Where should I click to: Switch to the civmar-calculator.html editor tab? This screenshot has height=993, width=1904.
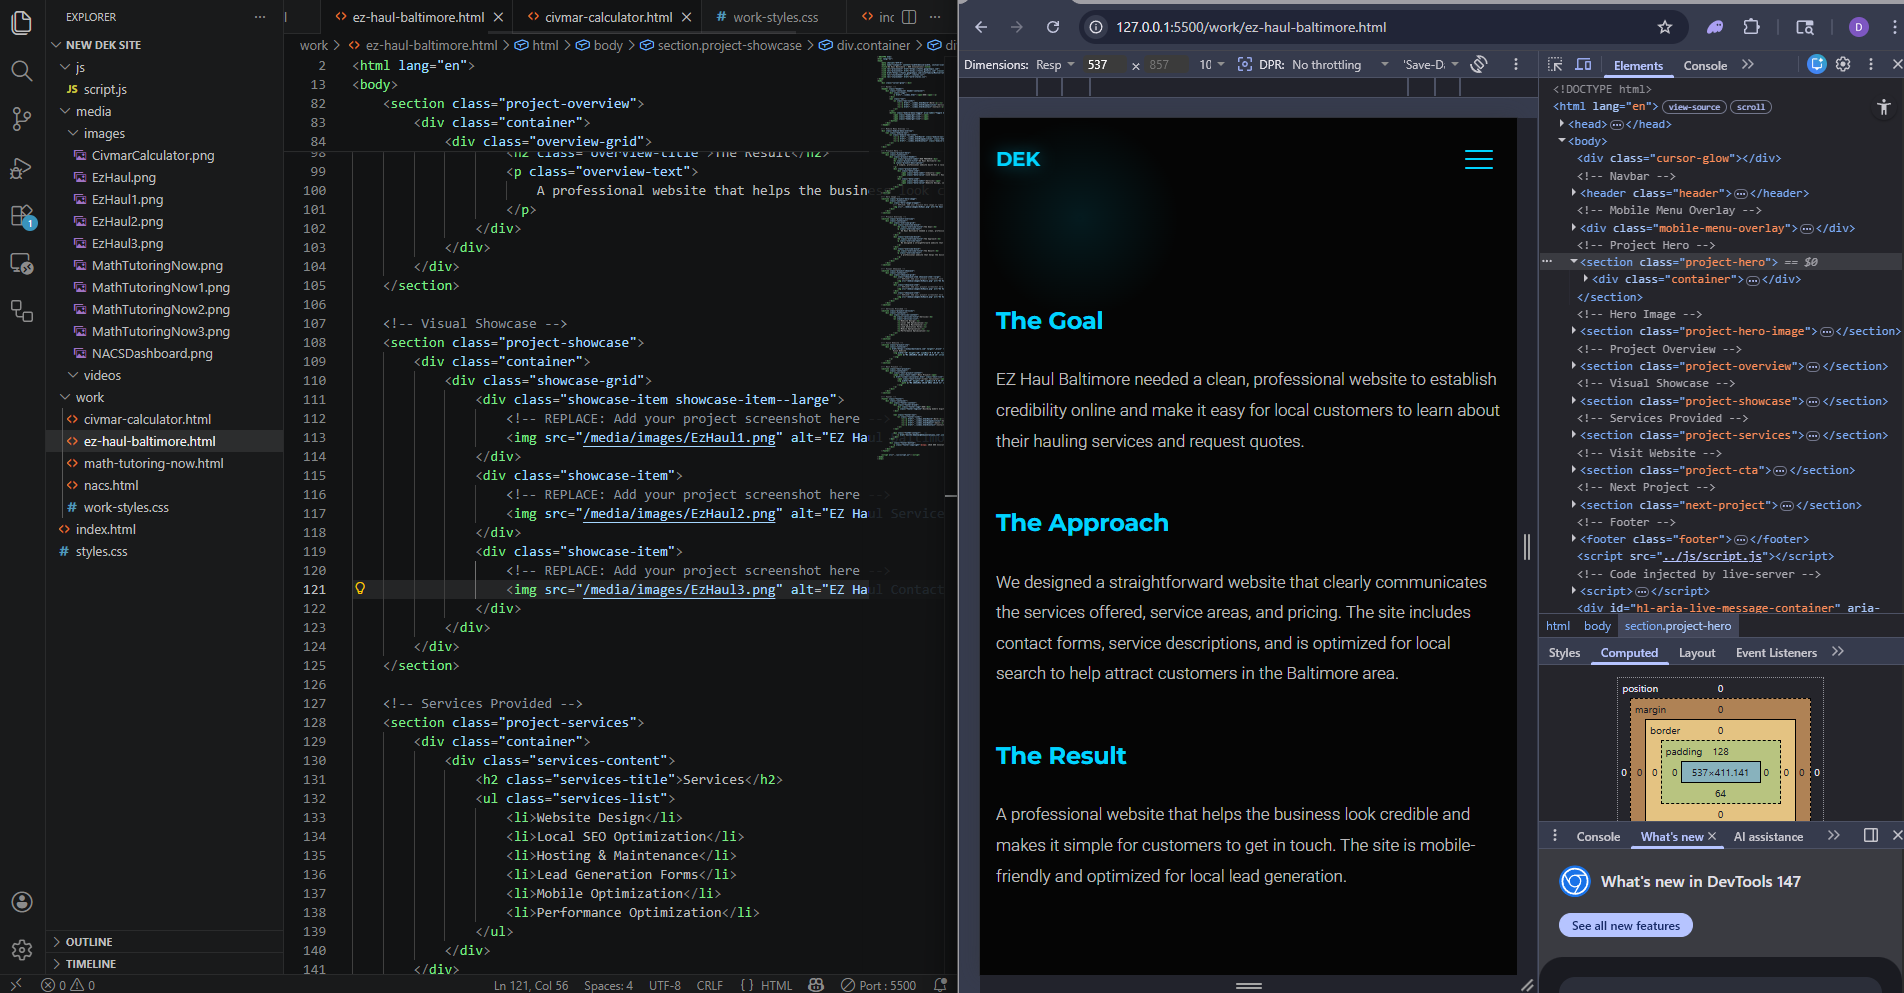[608, 17]
